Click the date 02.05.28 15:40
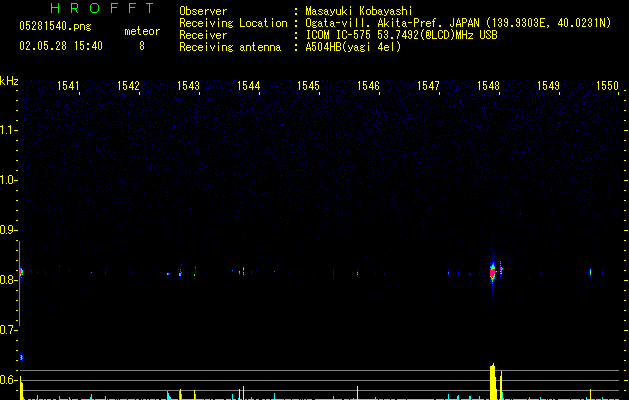 [61, 46]
